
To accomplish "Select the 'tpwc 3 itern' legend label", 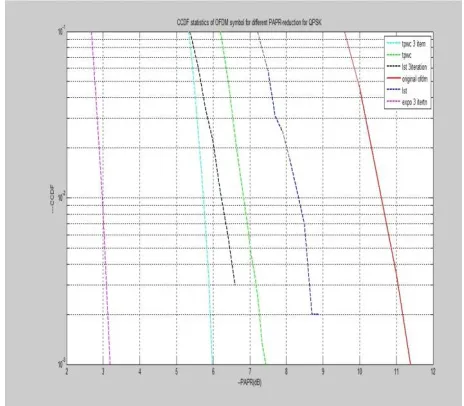I will 414,44.
